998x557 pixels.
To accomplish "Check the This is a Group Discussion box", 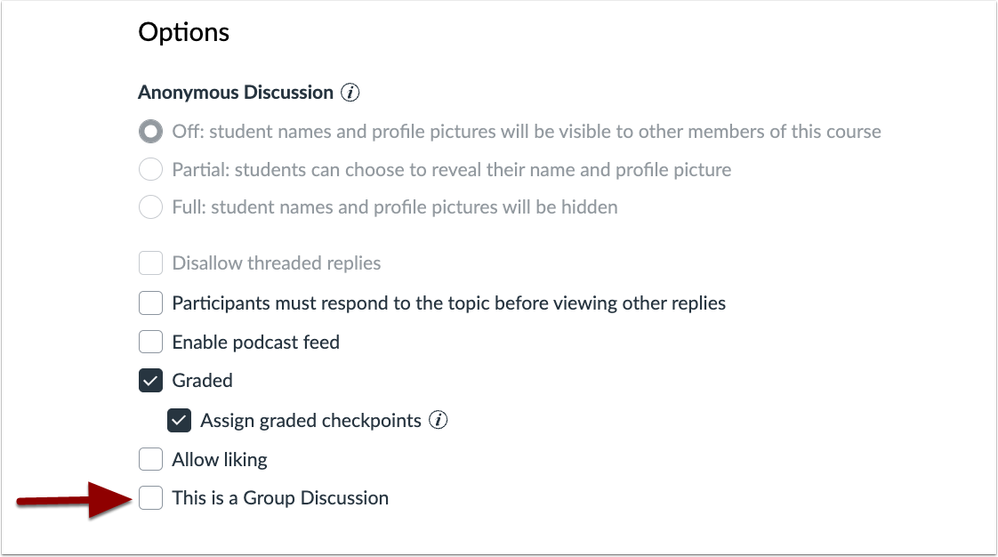I will click(x=151, y=498).
